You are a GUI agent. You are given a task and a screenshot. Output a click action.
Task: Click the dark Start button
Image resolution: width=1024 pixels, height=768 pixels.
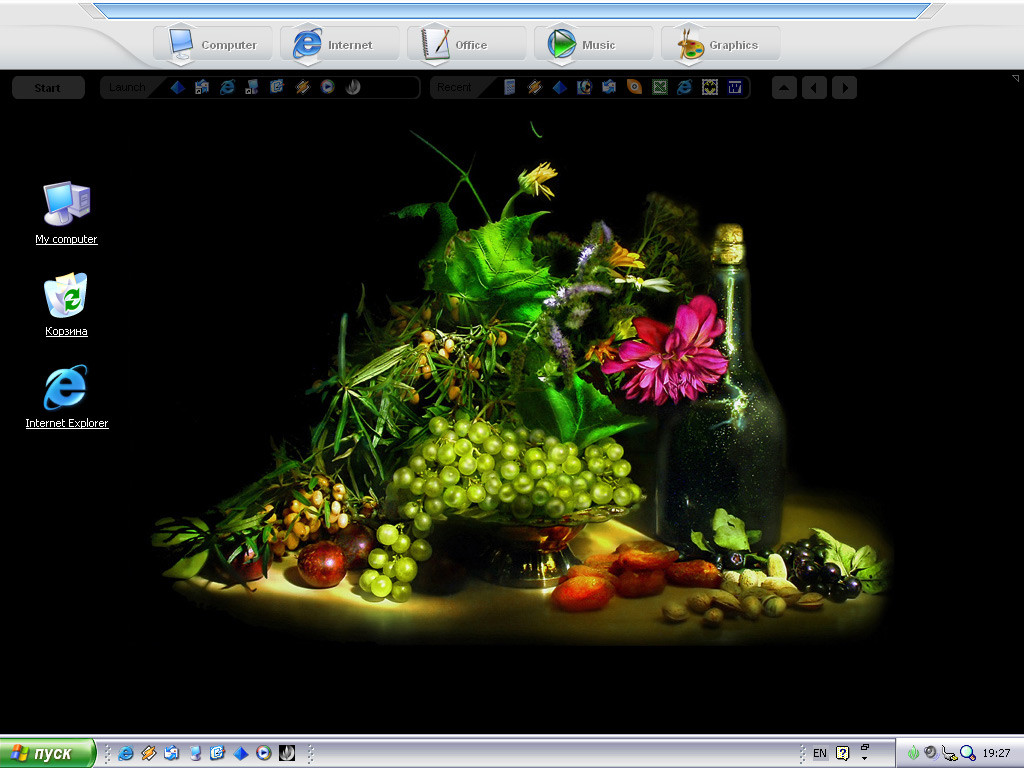48,88
